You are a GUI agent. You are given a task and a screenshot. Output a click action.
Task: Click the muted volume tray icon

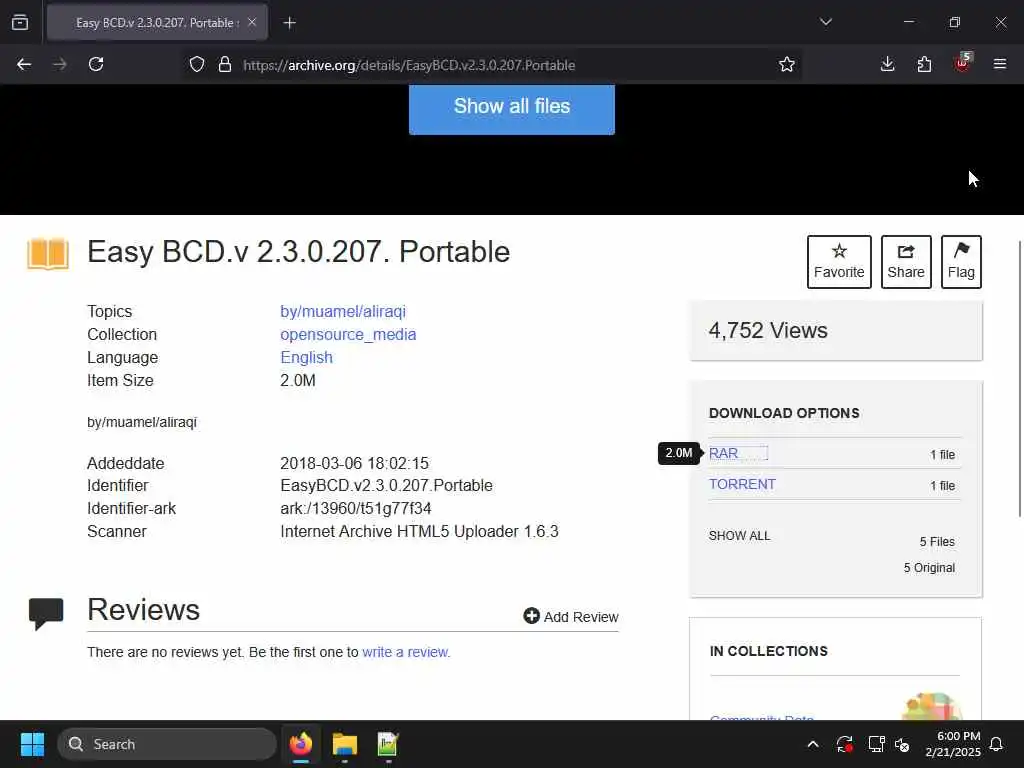(x=902, y=744)
